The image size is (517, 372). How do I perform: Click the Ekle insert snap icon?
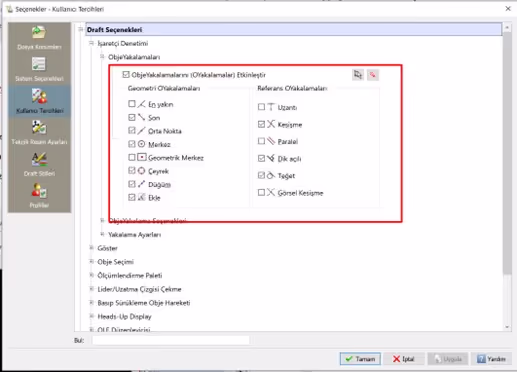click(x=141, y=197)
